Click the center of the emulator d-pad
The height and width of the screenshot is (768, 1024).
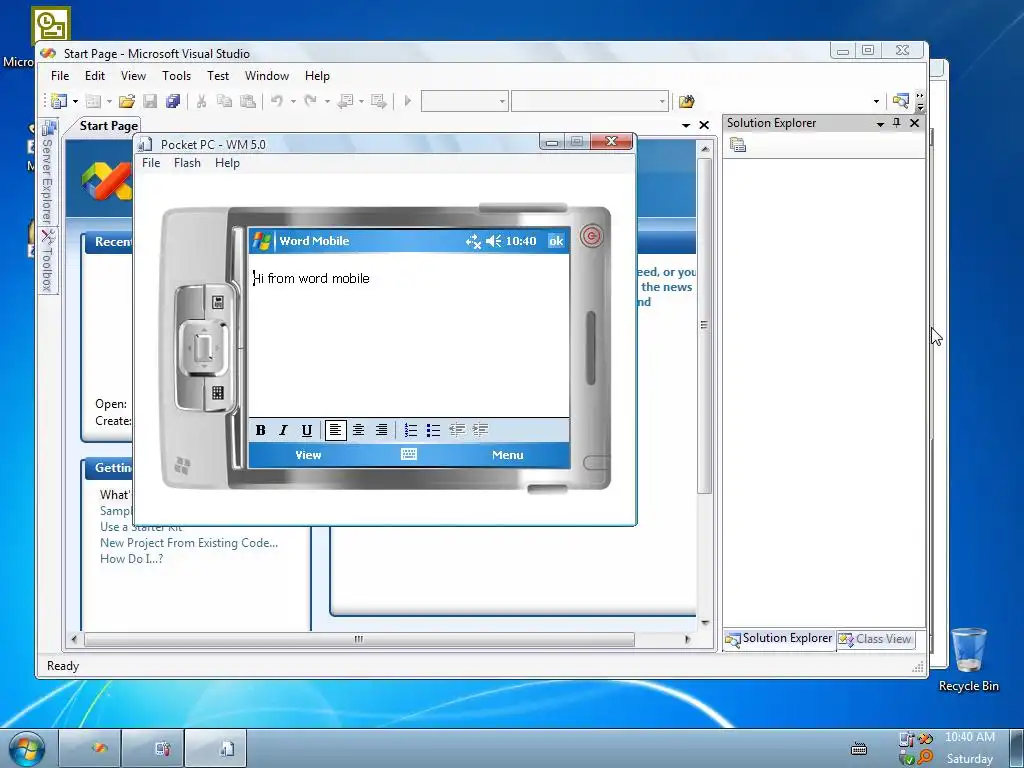click(x=204, y=347)
